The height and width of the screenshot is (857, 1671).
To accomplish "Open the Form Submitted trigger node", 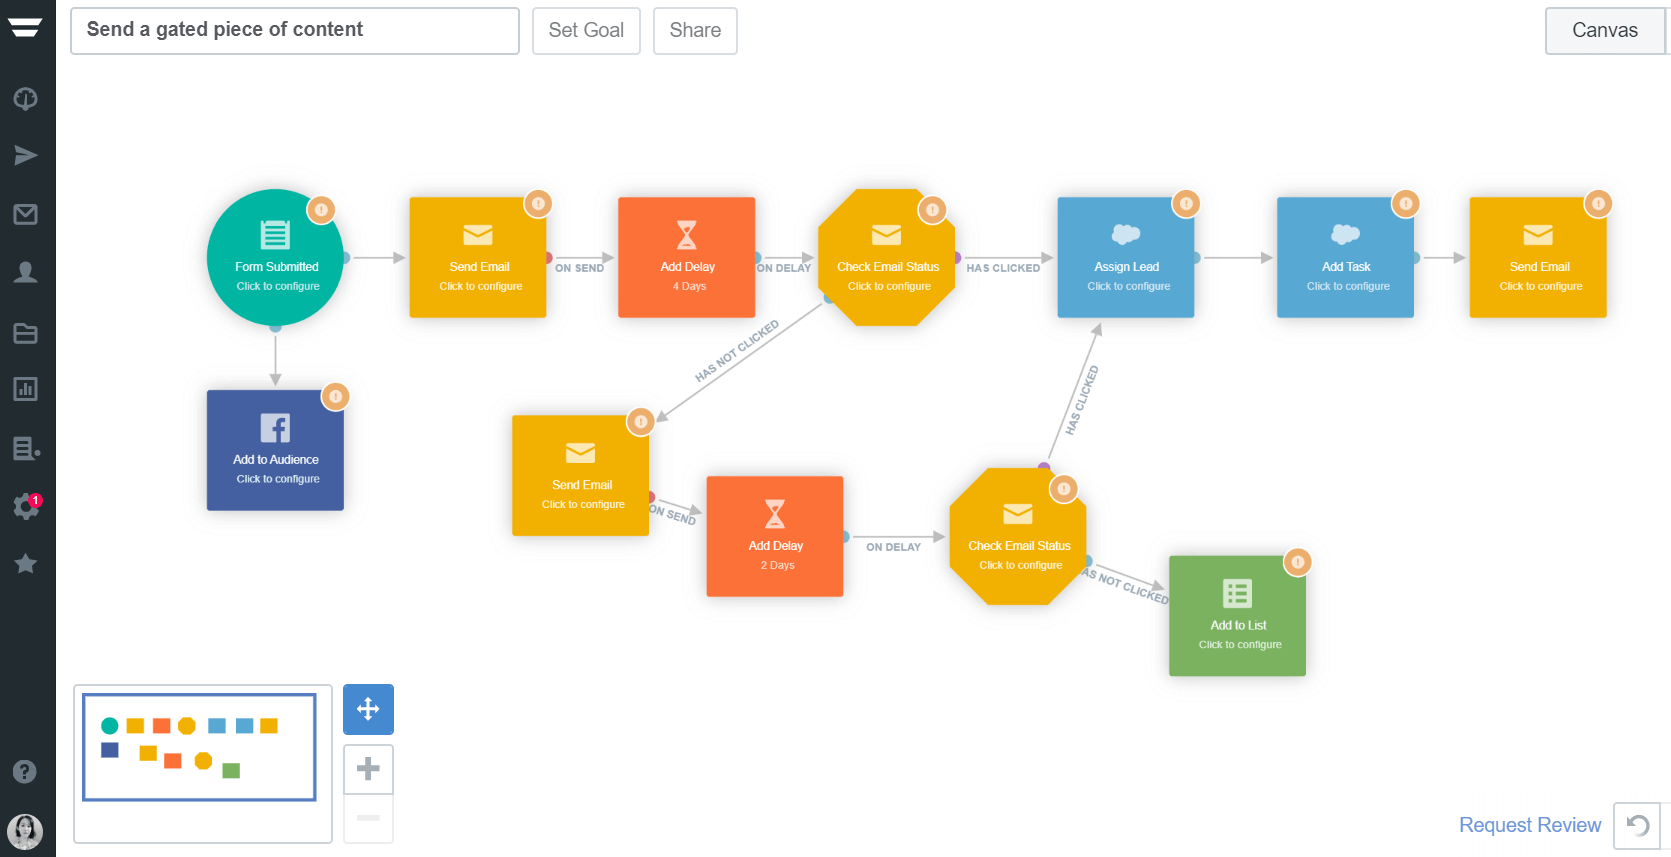I will coord(275,258).
